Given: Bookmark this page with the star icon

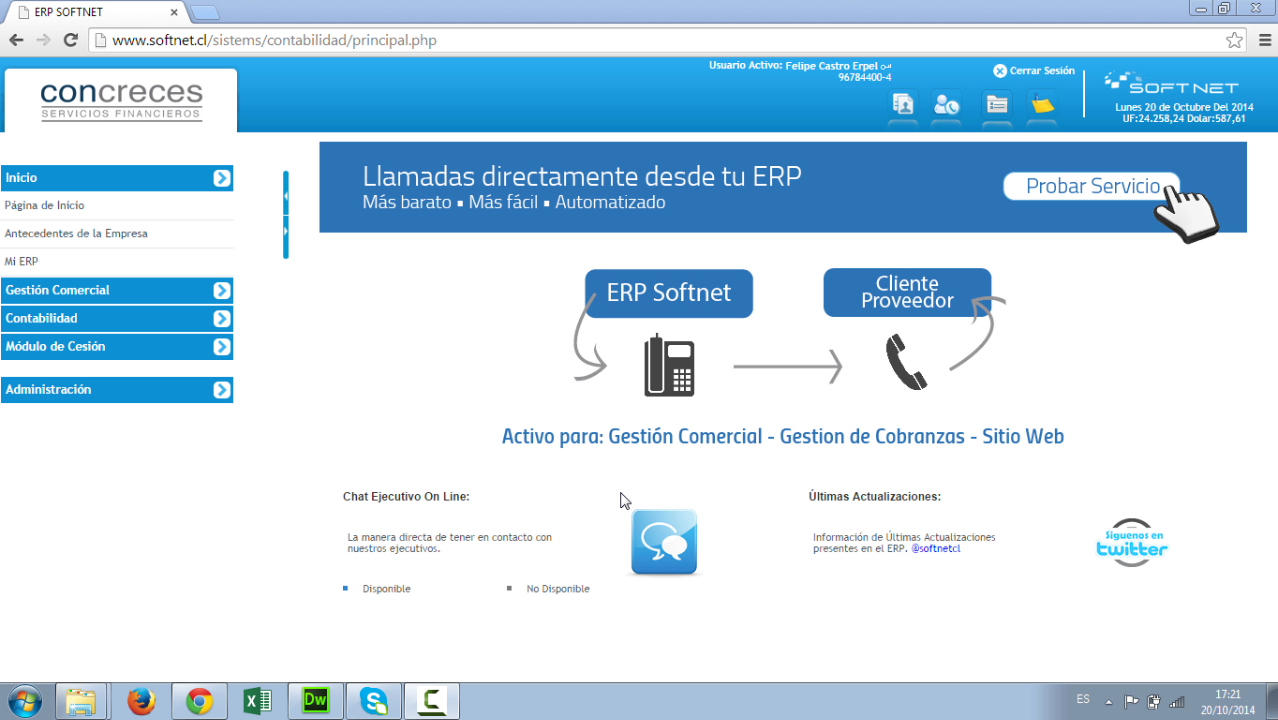Looking at the screenshot, I should pyautogui.click(x=1235, y=40).
